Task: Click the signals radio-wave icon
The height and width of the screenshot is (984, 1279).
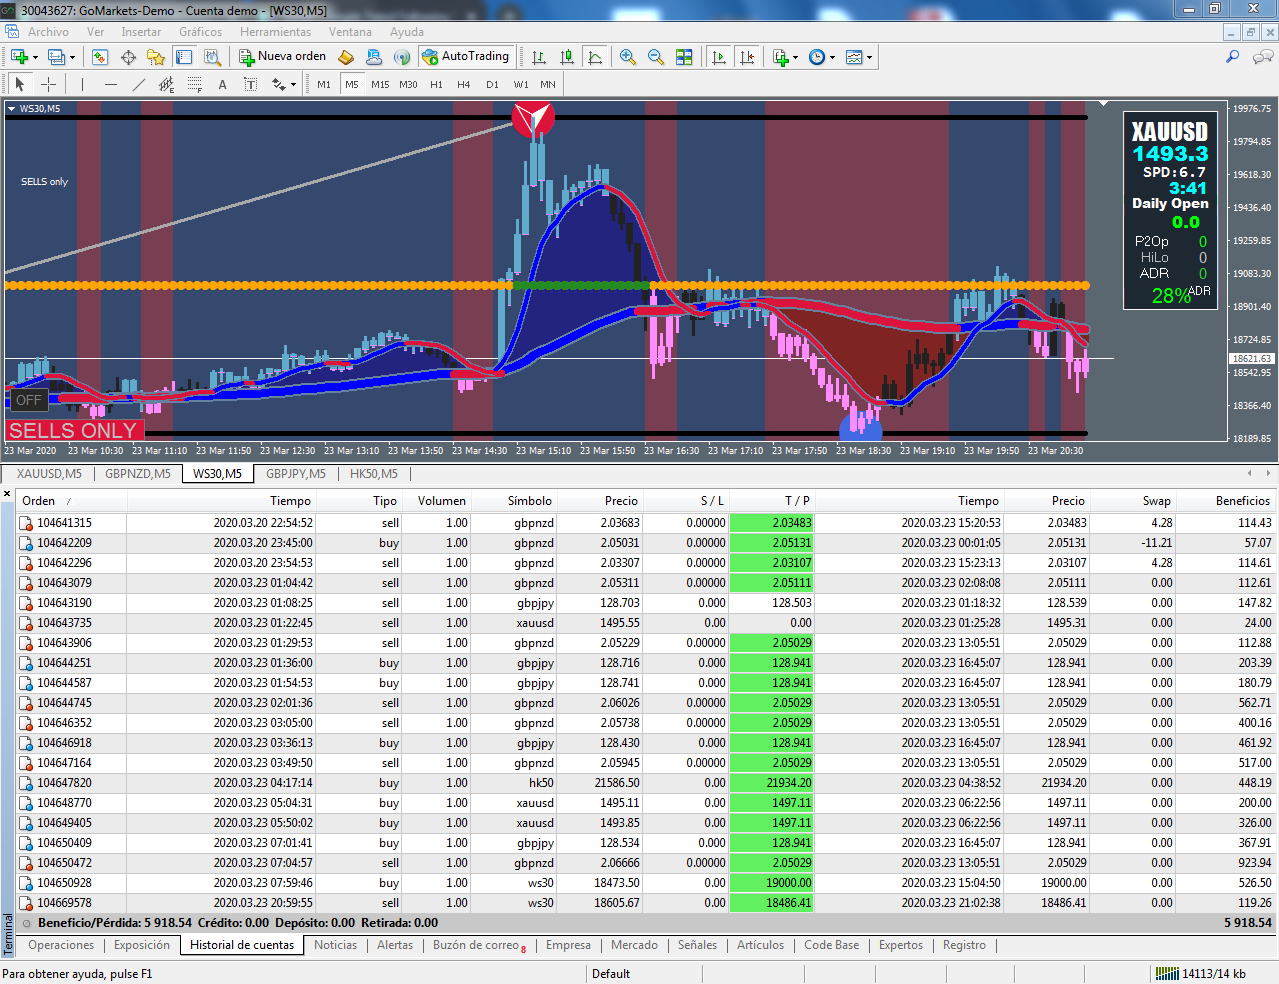Action: (x=402, y=57)
